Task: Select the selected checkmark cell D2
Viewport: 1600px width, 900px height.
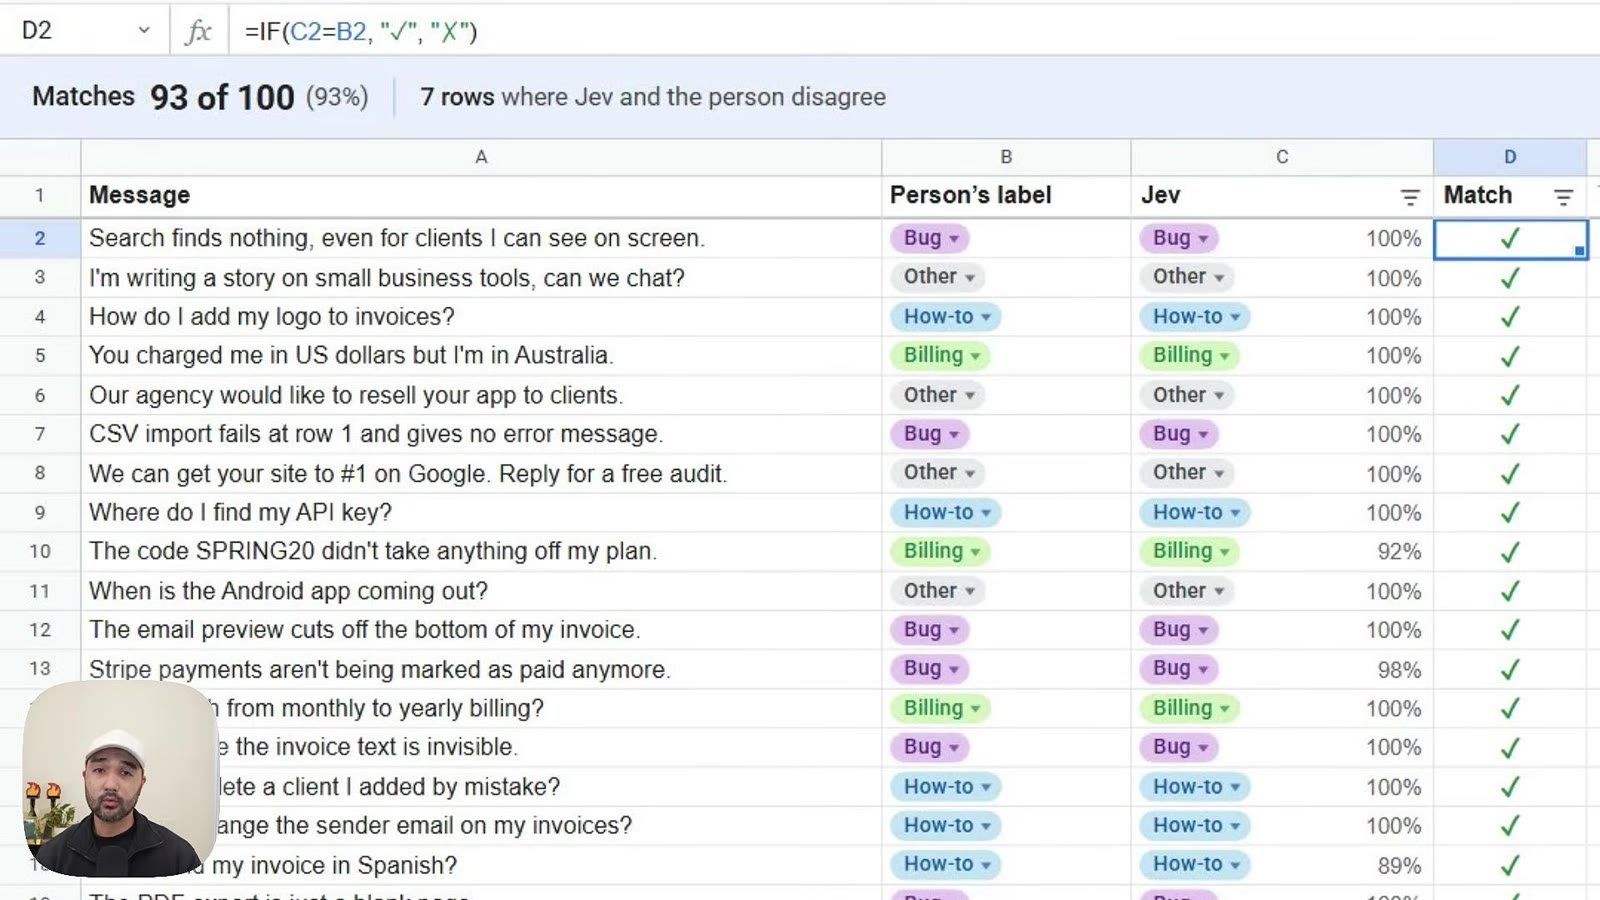Action: pyautogui.click(x=1510, y=239)
